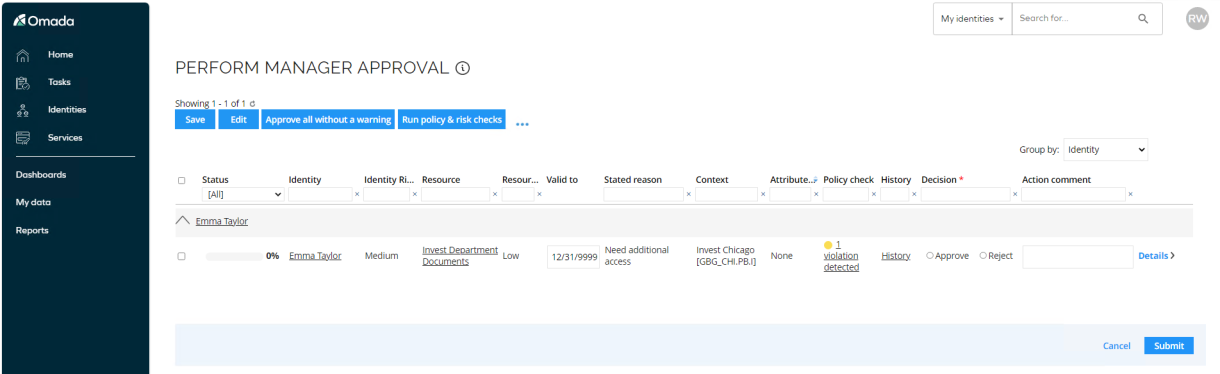The image size is (1220, 374).
Task: Open the Services sidebar icon
Action: click(x=22, y=138)
